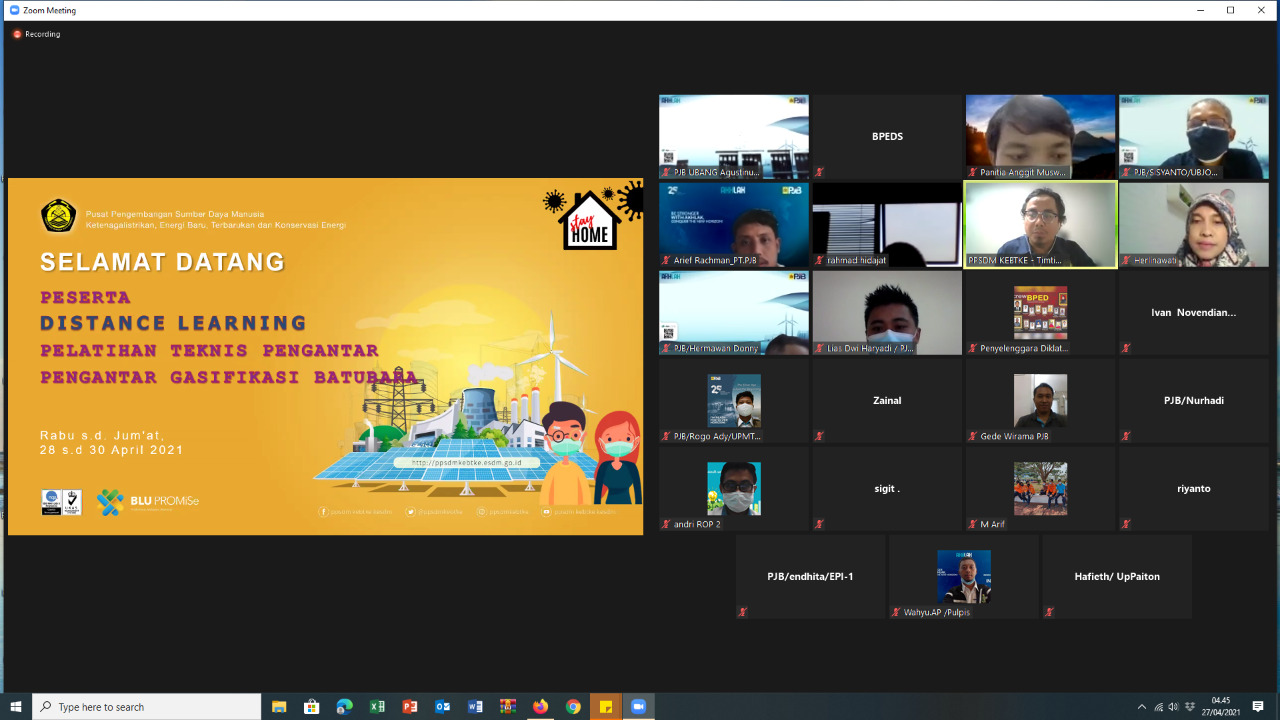The height and width of the screenshot is (720, 1280).
Task: Launch Microsoft Edge from the taskbar
Action: (x=345, y=707)
